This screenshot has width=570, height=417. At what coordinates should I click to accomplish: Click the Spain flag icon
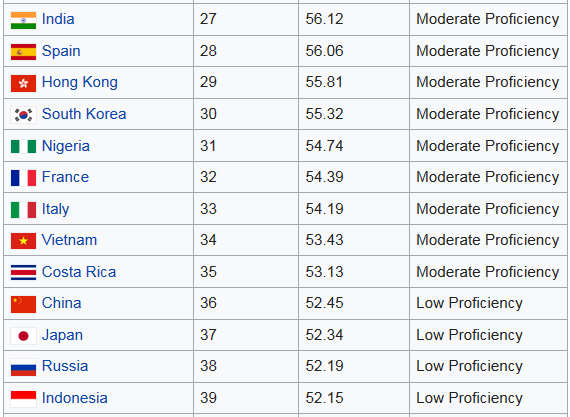click(23, 52)
